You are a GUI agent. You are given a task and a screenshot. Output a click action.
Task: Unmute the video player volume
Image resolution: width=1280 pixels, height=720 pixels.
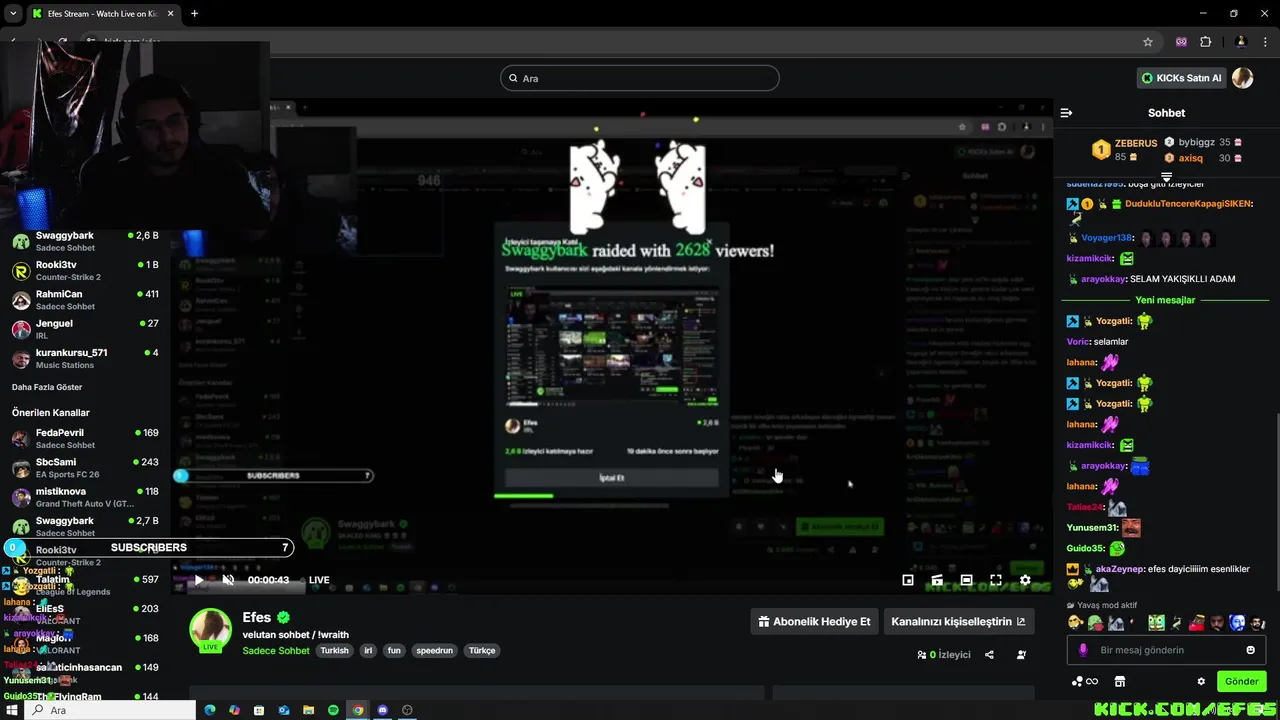coord(228,580)
